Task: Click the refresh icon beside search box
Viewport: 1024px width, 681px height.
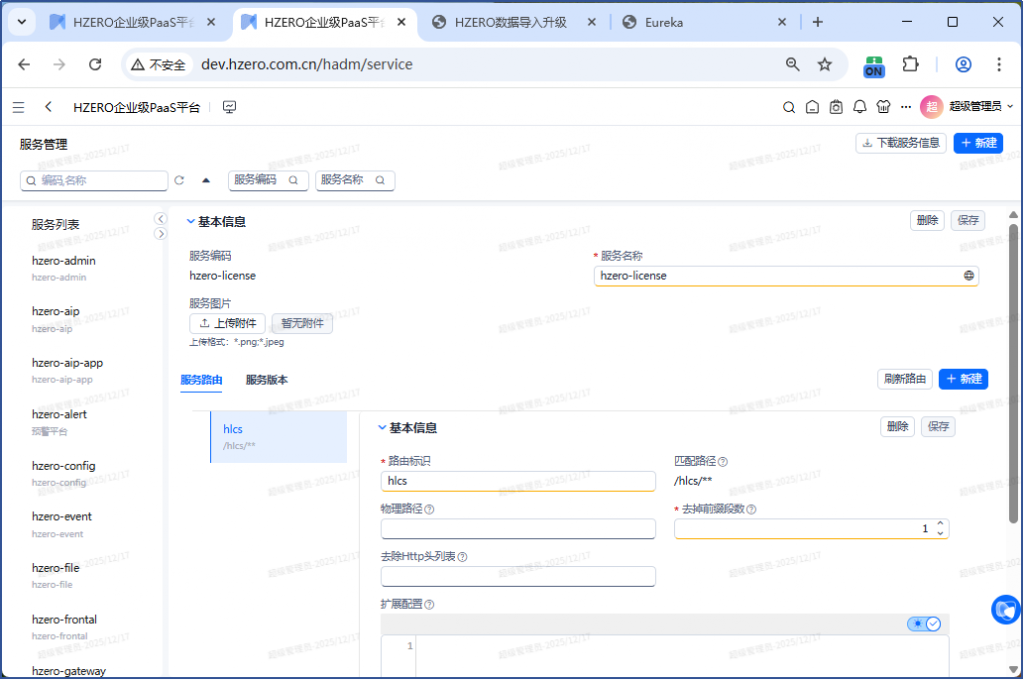Action: coord(179,181)
